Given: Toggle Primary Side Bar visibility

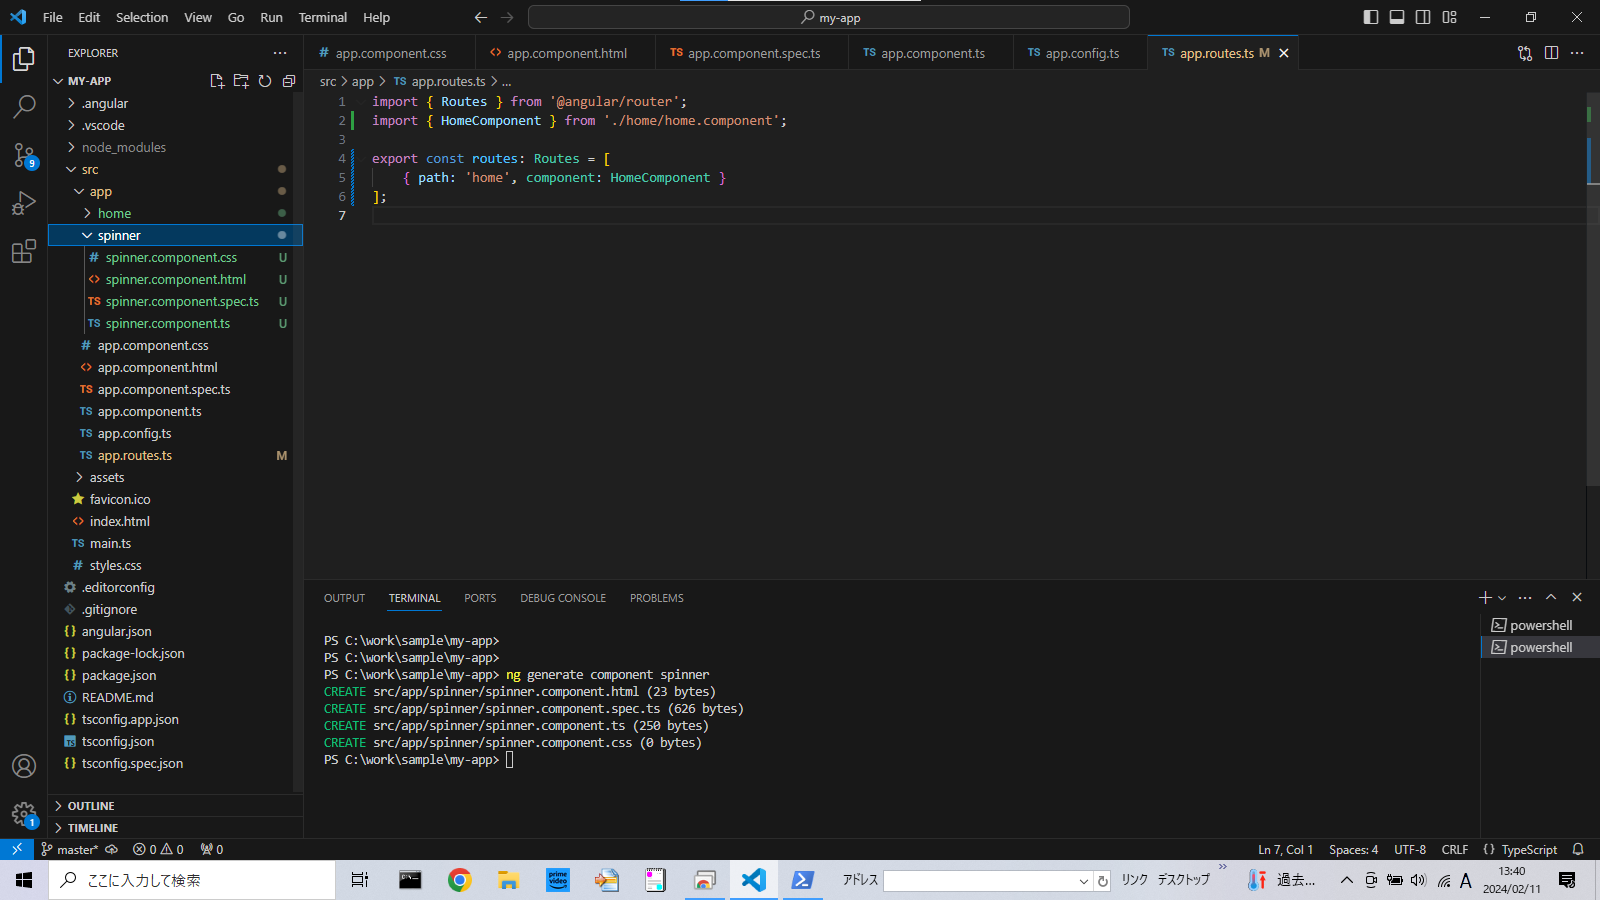Looking at the screenshot, I should [1371, 17].
